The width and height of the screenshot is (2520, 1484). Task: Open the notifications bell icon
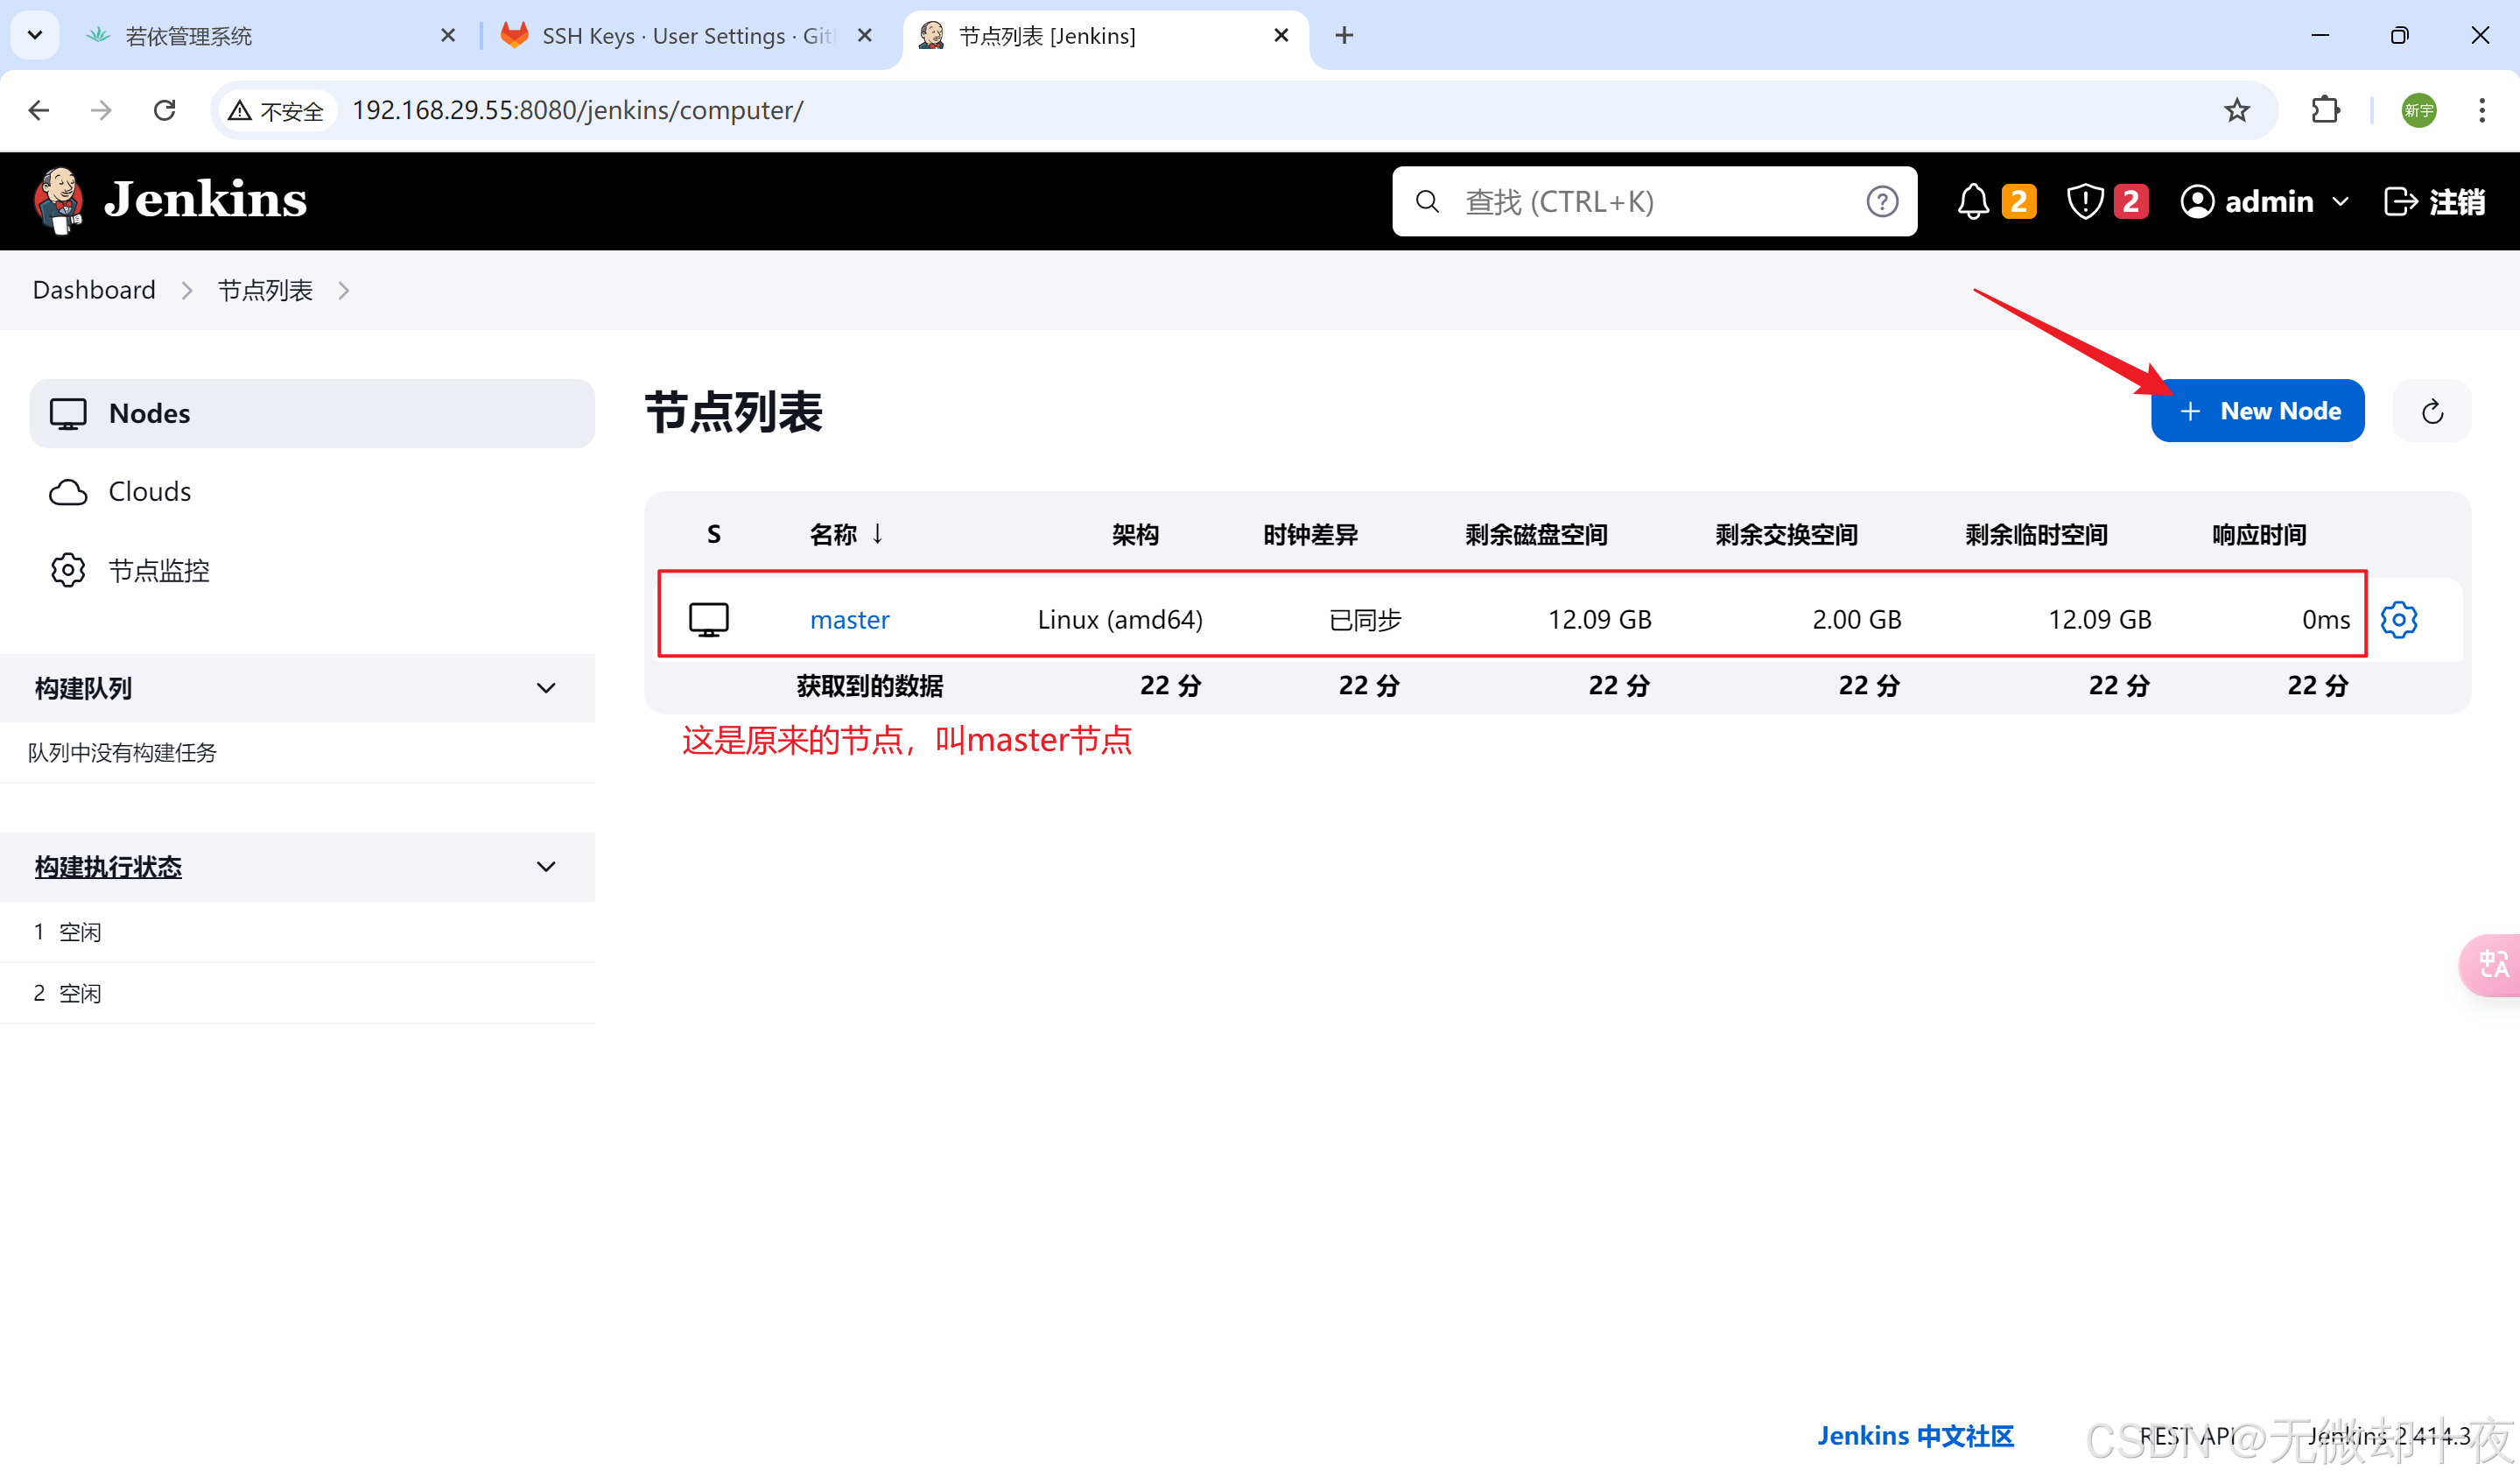point(1972,201)
